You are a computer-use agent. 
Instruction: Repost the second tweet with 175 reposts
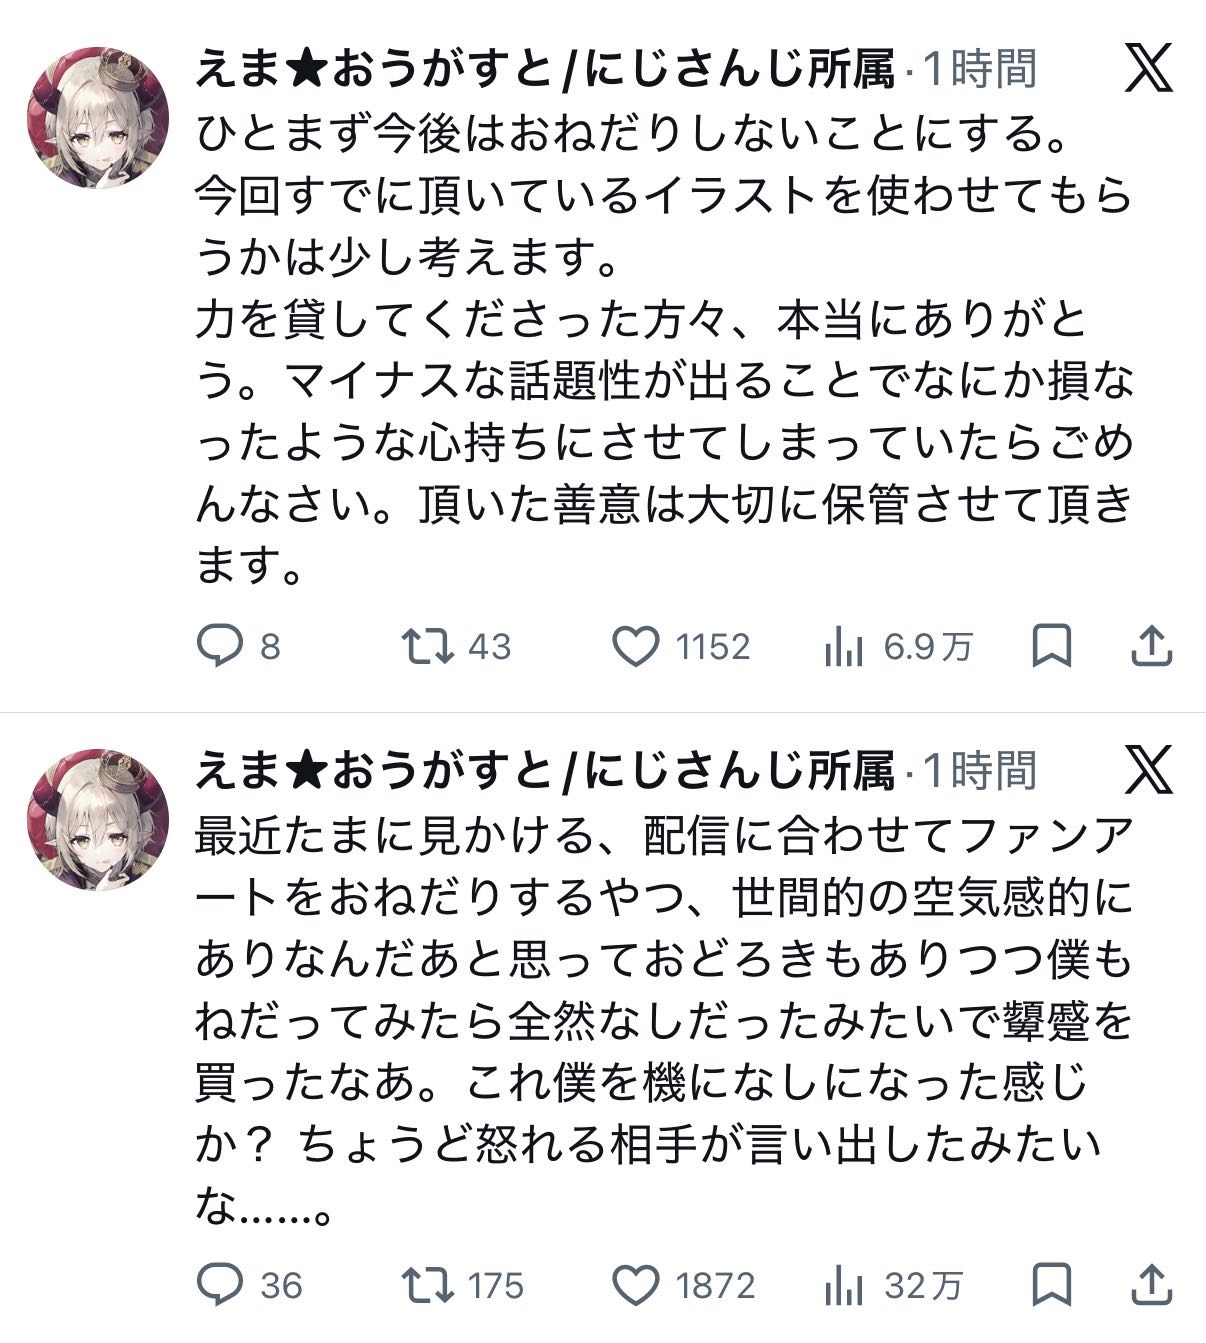[426, 1284]
